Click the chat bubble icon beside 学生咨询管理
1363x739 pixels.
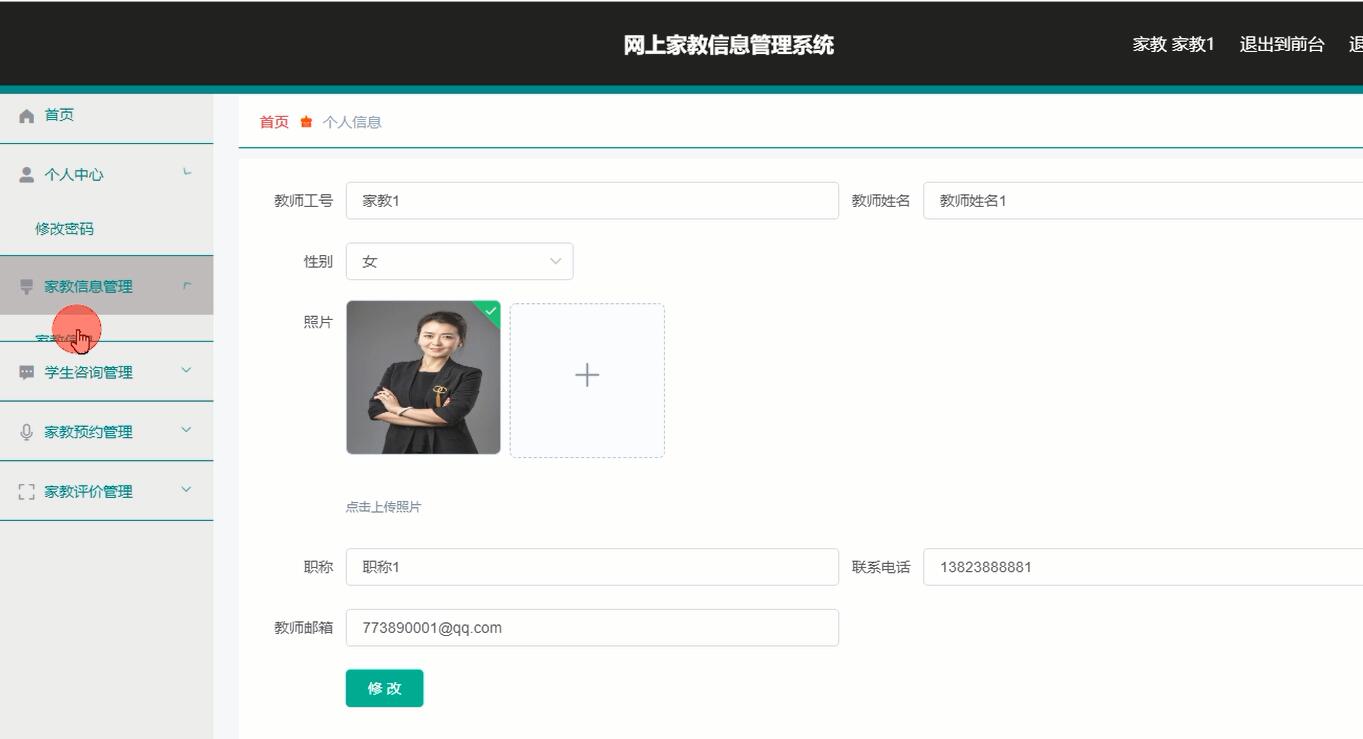point(27,372)
